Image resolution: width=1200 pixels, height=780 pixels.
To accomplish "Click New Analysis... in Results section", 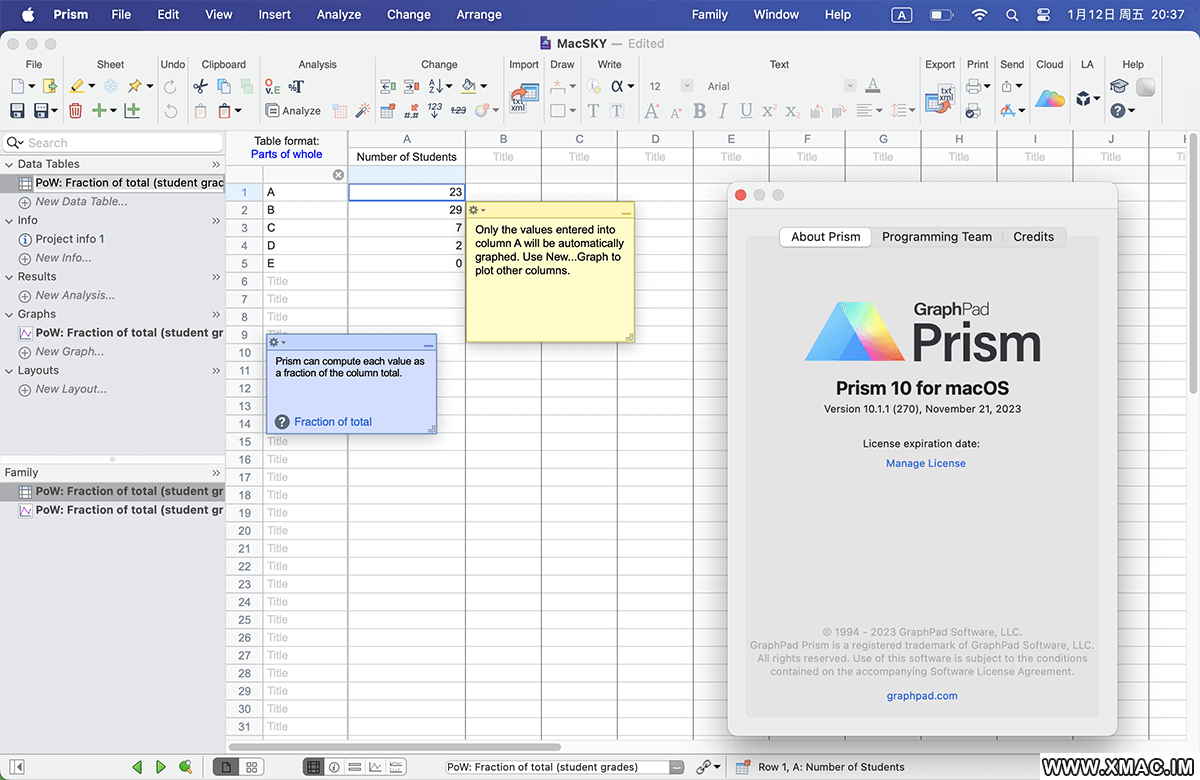I will pos(75,295).
